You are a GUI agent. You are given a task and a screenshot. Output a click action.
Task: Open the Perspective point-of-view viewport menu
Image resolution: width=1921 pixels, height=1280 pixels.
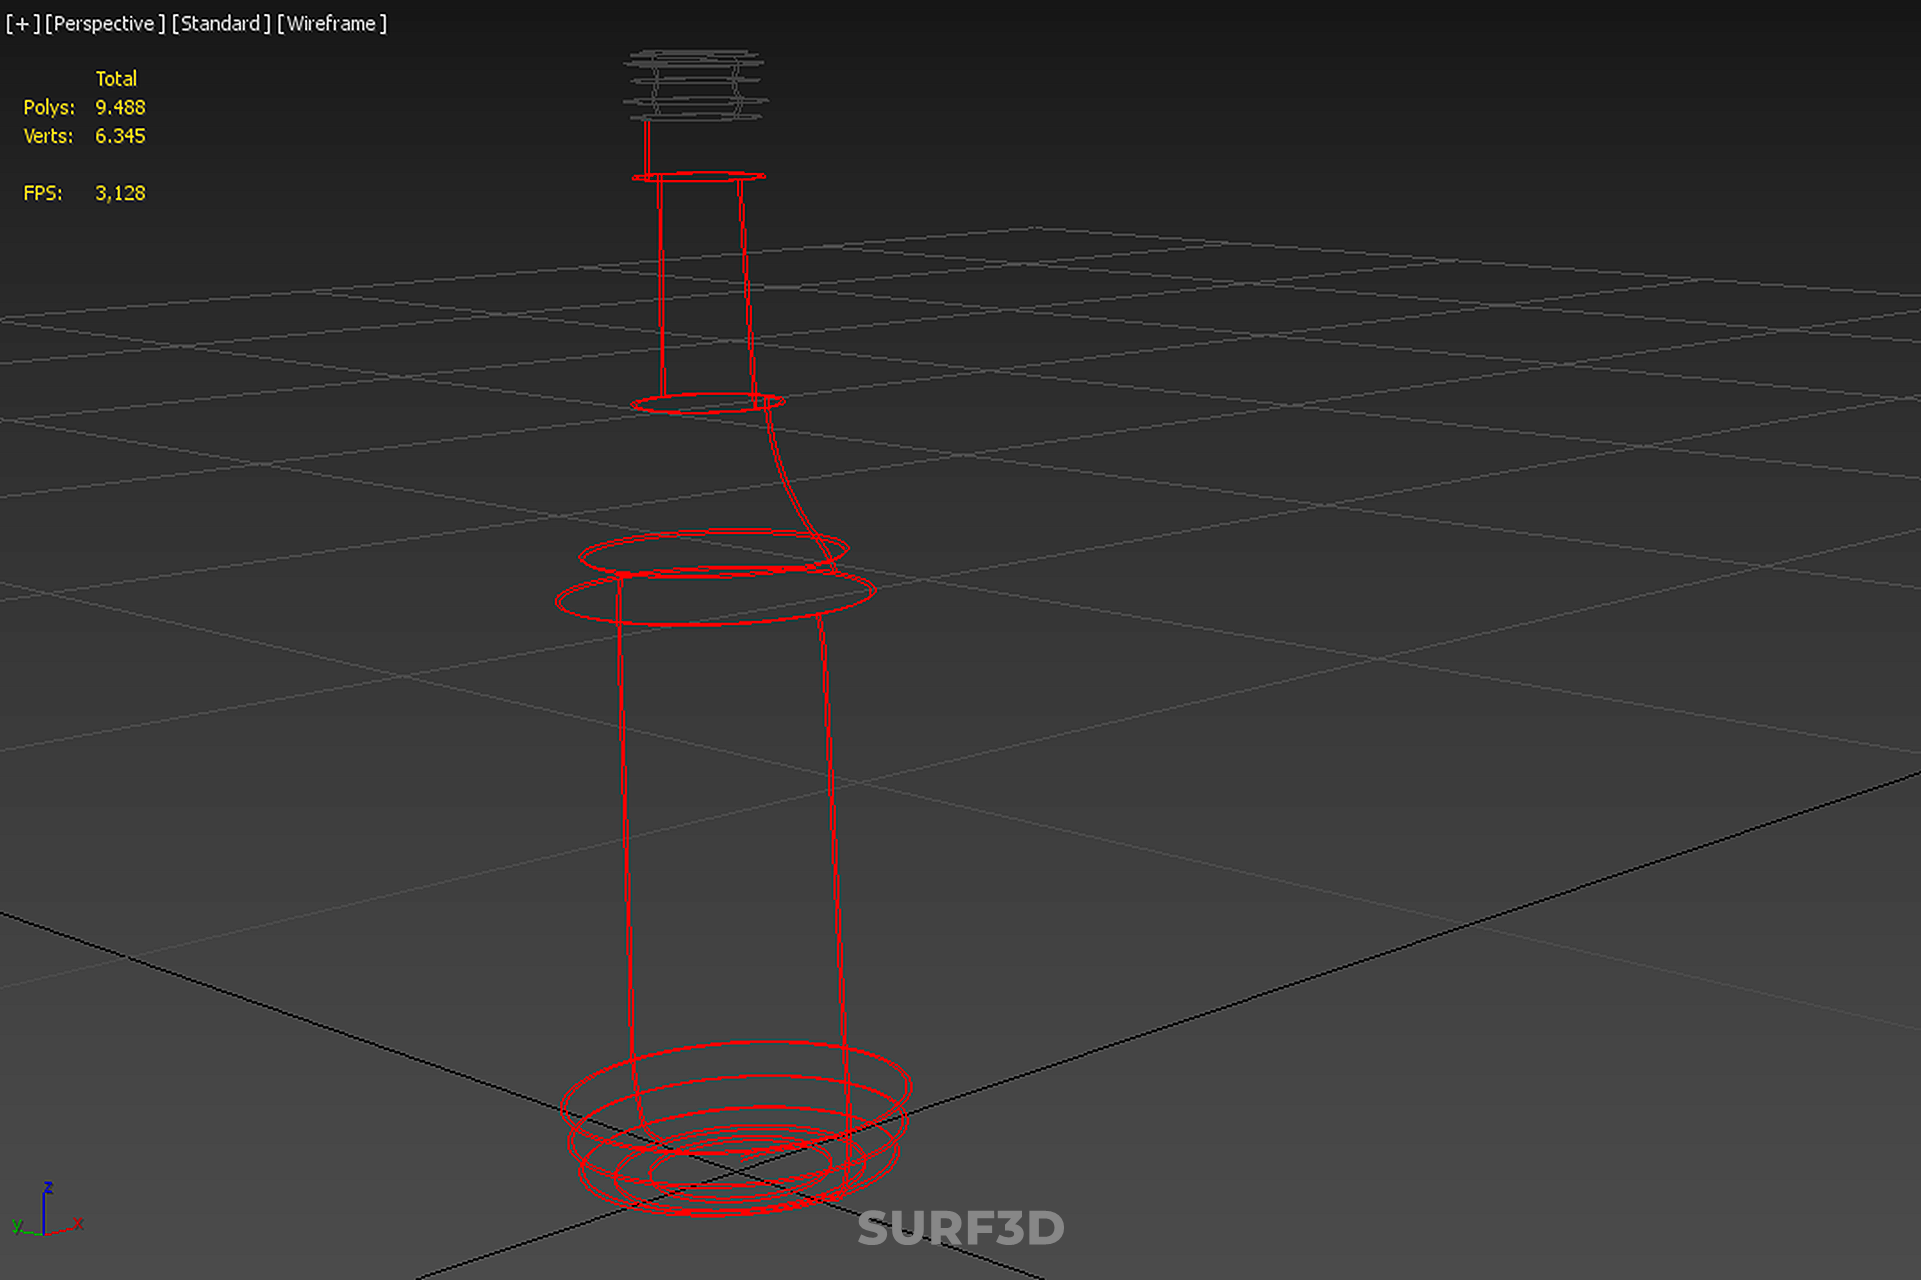click(x=105, y=23)
